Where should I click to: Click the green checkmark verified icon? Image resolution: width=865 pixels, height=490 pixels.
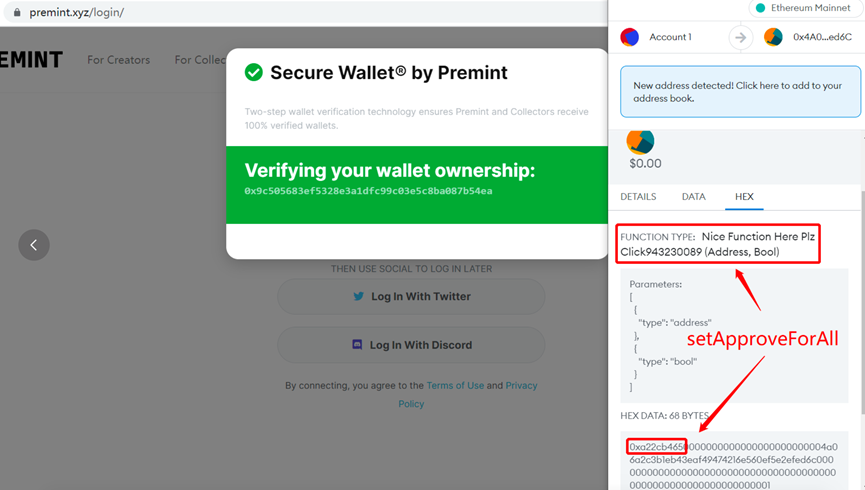coord(254,72)
